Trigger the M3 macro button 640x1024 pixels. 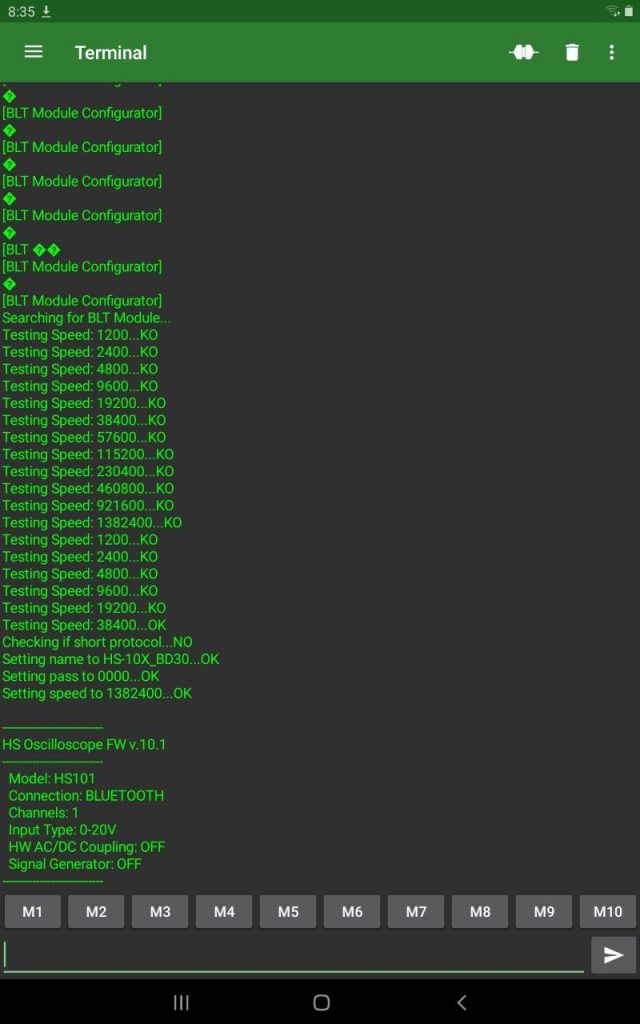160,912
